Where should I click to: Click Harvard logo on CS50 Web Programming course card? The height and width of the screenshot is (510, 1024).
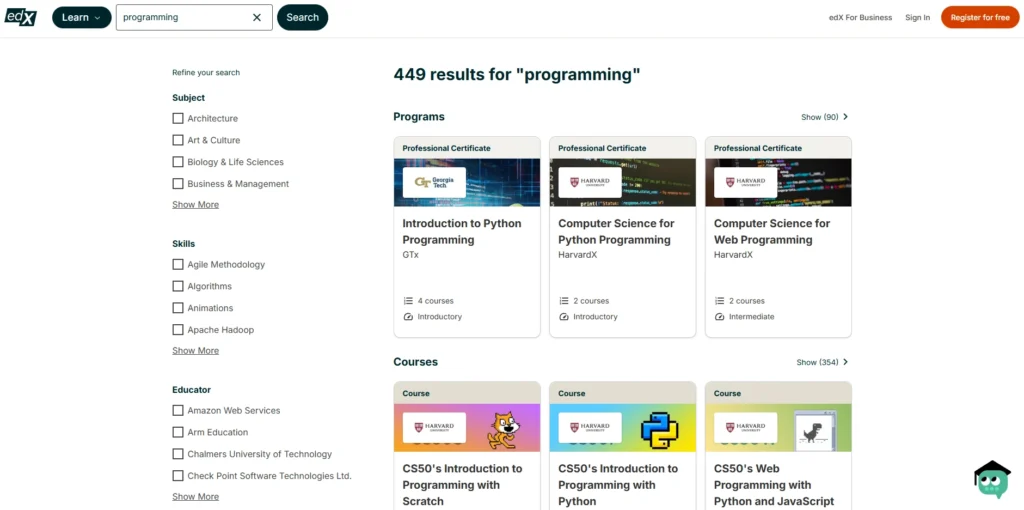pos(745,428)
